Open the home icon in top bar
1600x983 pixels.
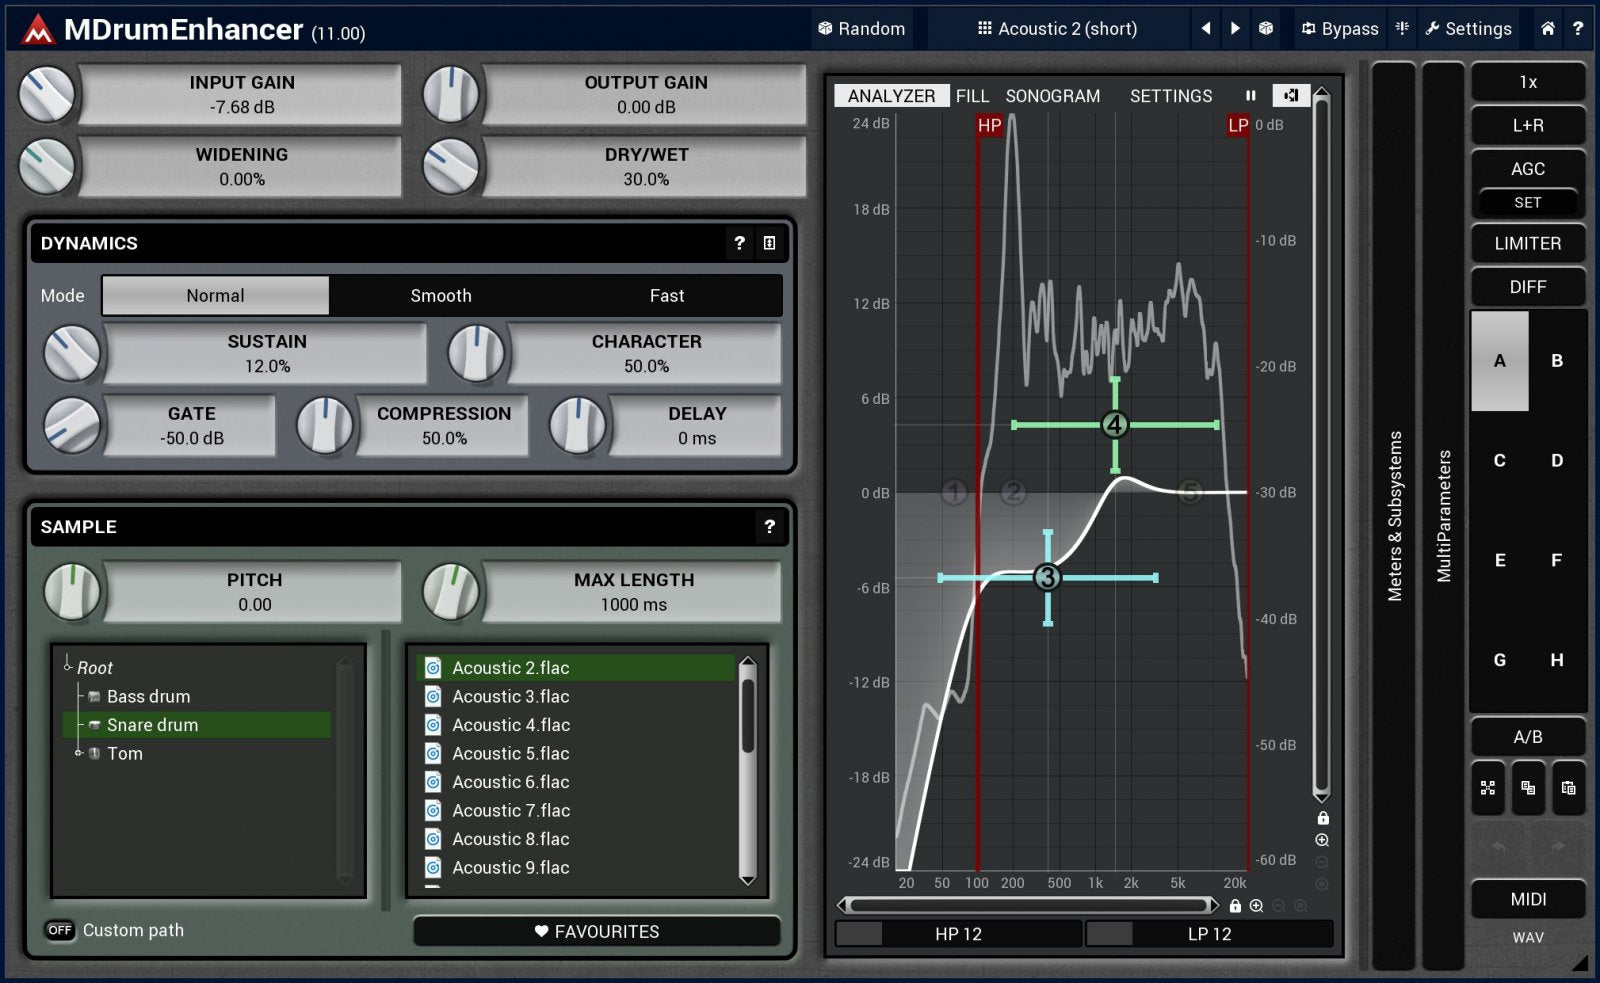(1547, 29)
